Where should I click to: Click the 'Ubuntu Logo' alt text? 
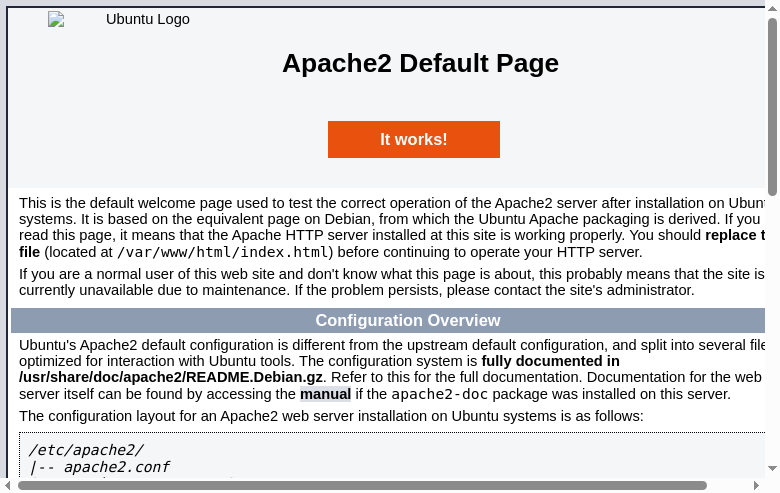(x=148, y=19)
